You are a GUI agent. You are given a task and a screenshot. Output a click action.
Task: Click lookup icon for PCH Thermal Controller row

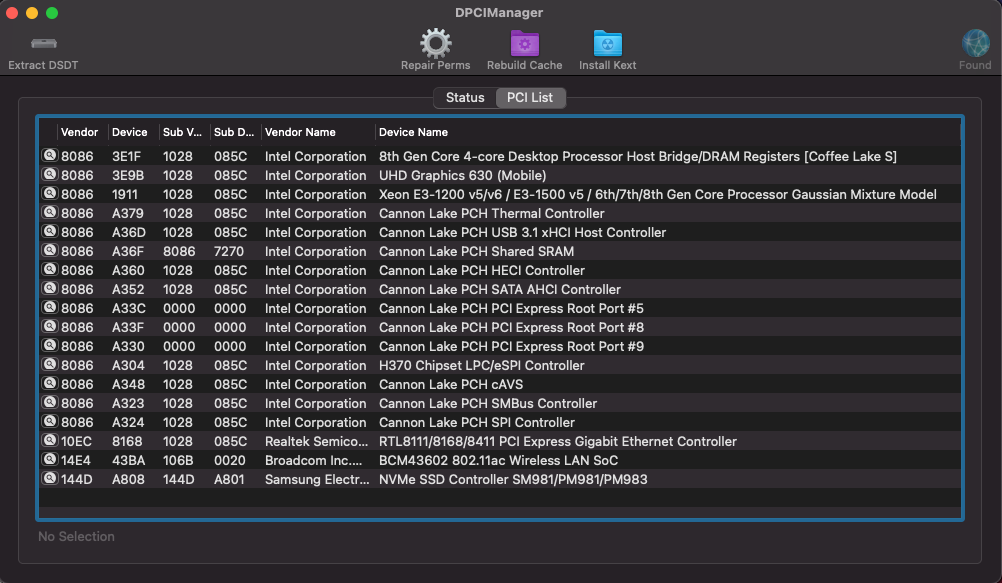50,212
